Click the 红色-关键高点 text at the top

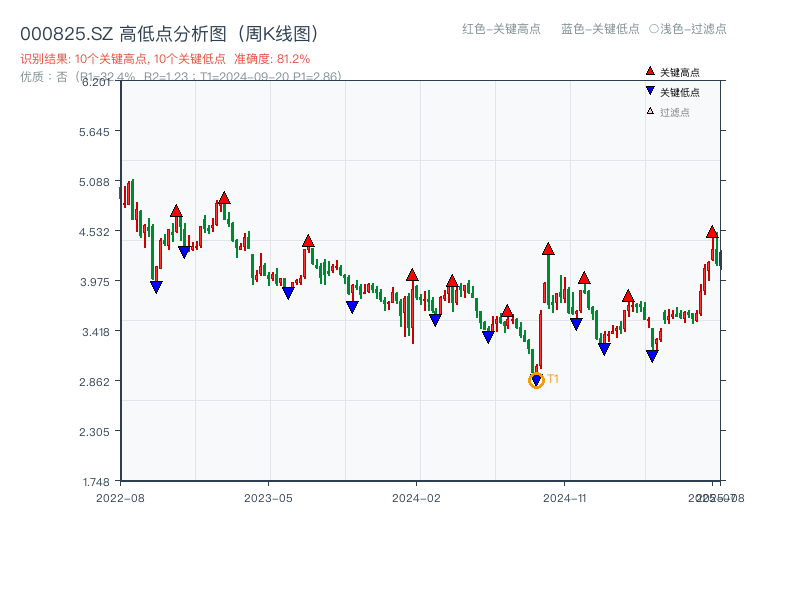point(502,29)
